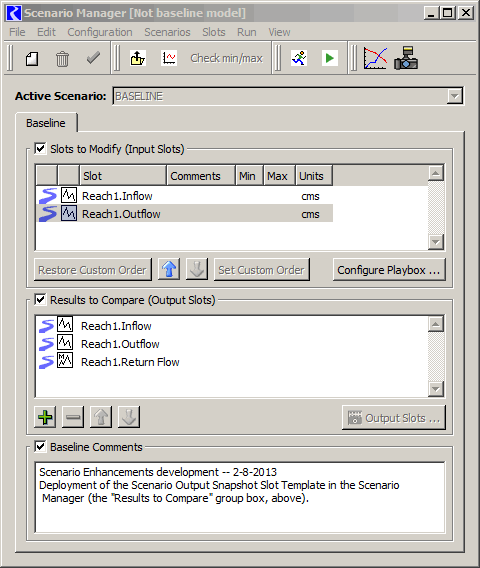The image size is (480, 568).
Task: Click the new scenario page icon
Action: tap(32, 58)
